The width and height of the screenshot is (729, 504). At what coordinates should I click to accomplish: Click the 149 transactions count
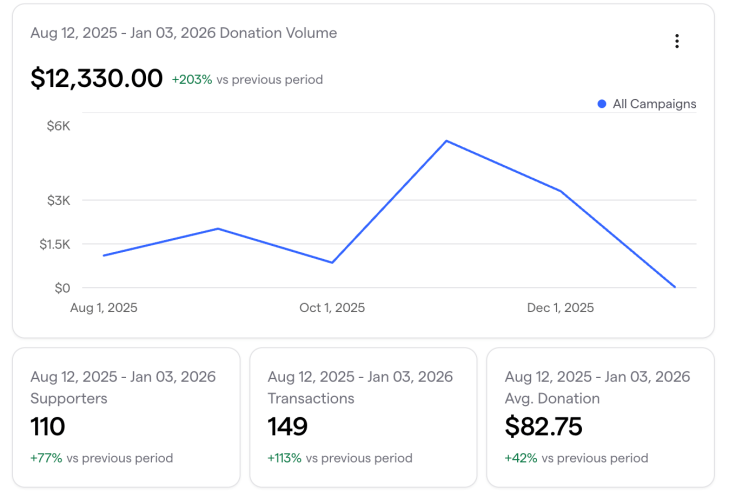coord(288,427)
